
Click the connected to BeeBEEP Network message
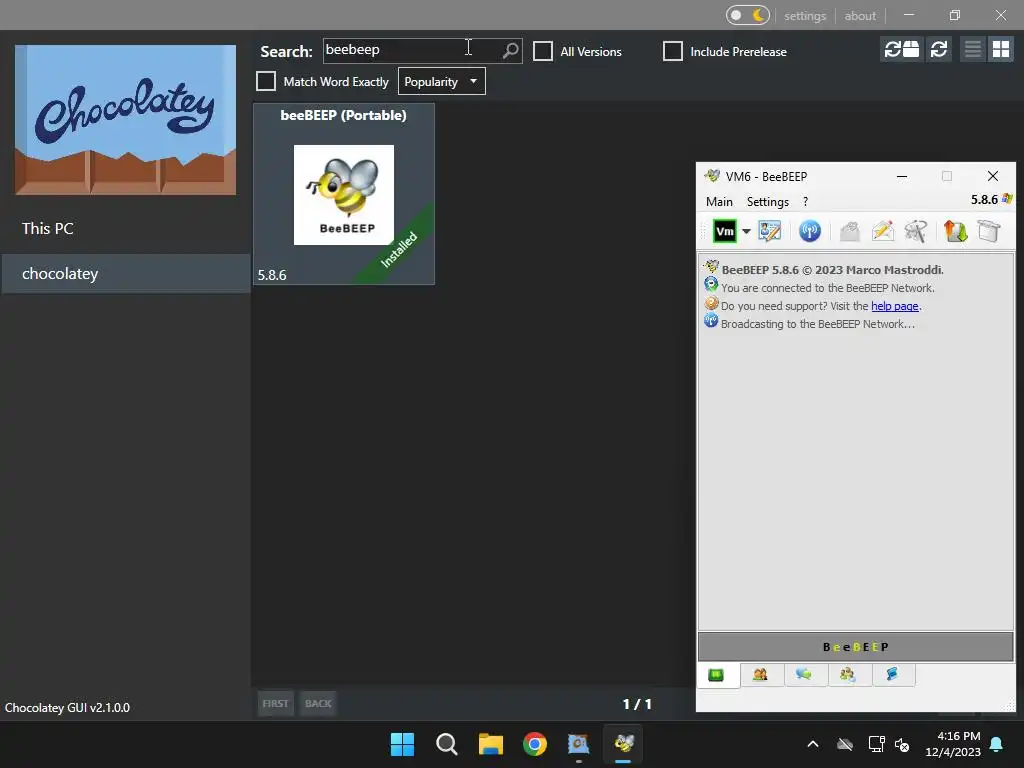point(827,288)
